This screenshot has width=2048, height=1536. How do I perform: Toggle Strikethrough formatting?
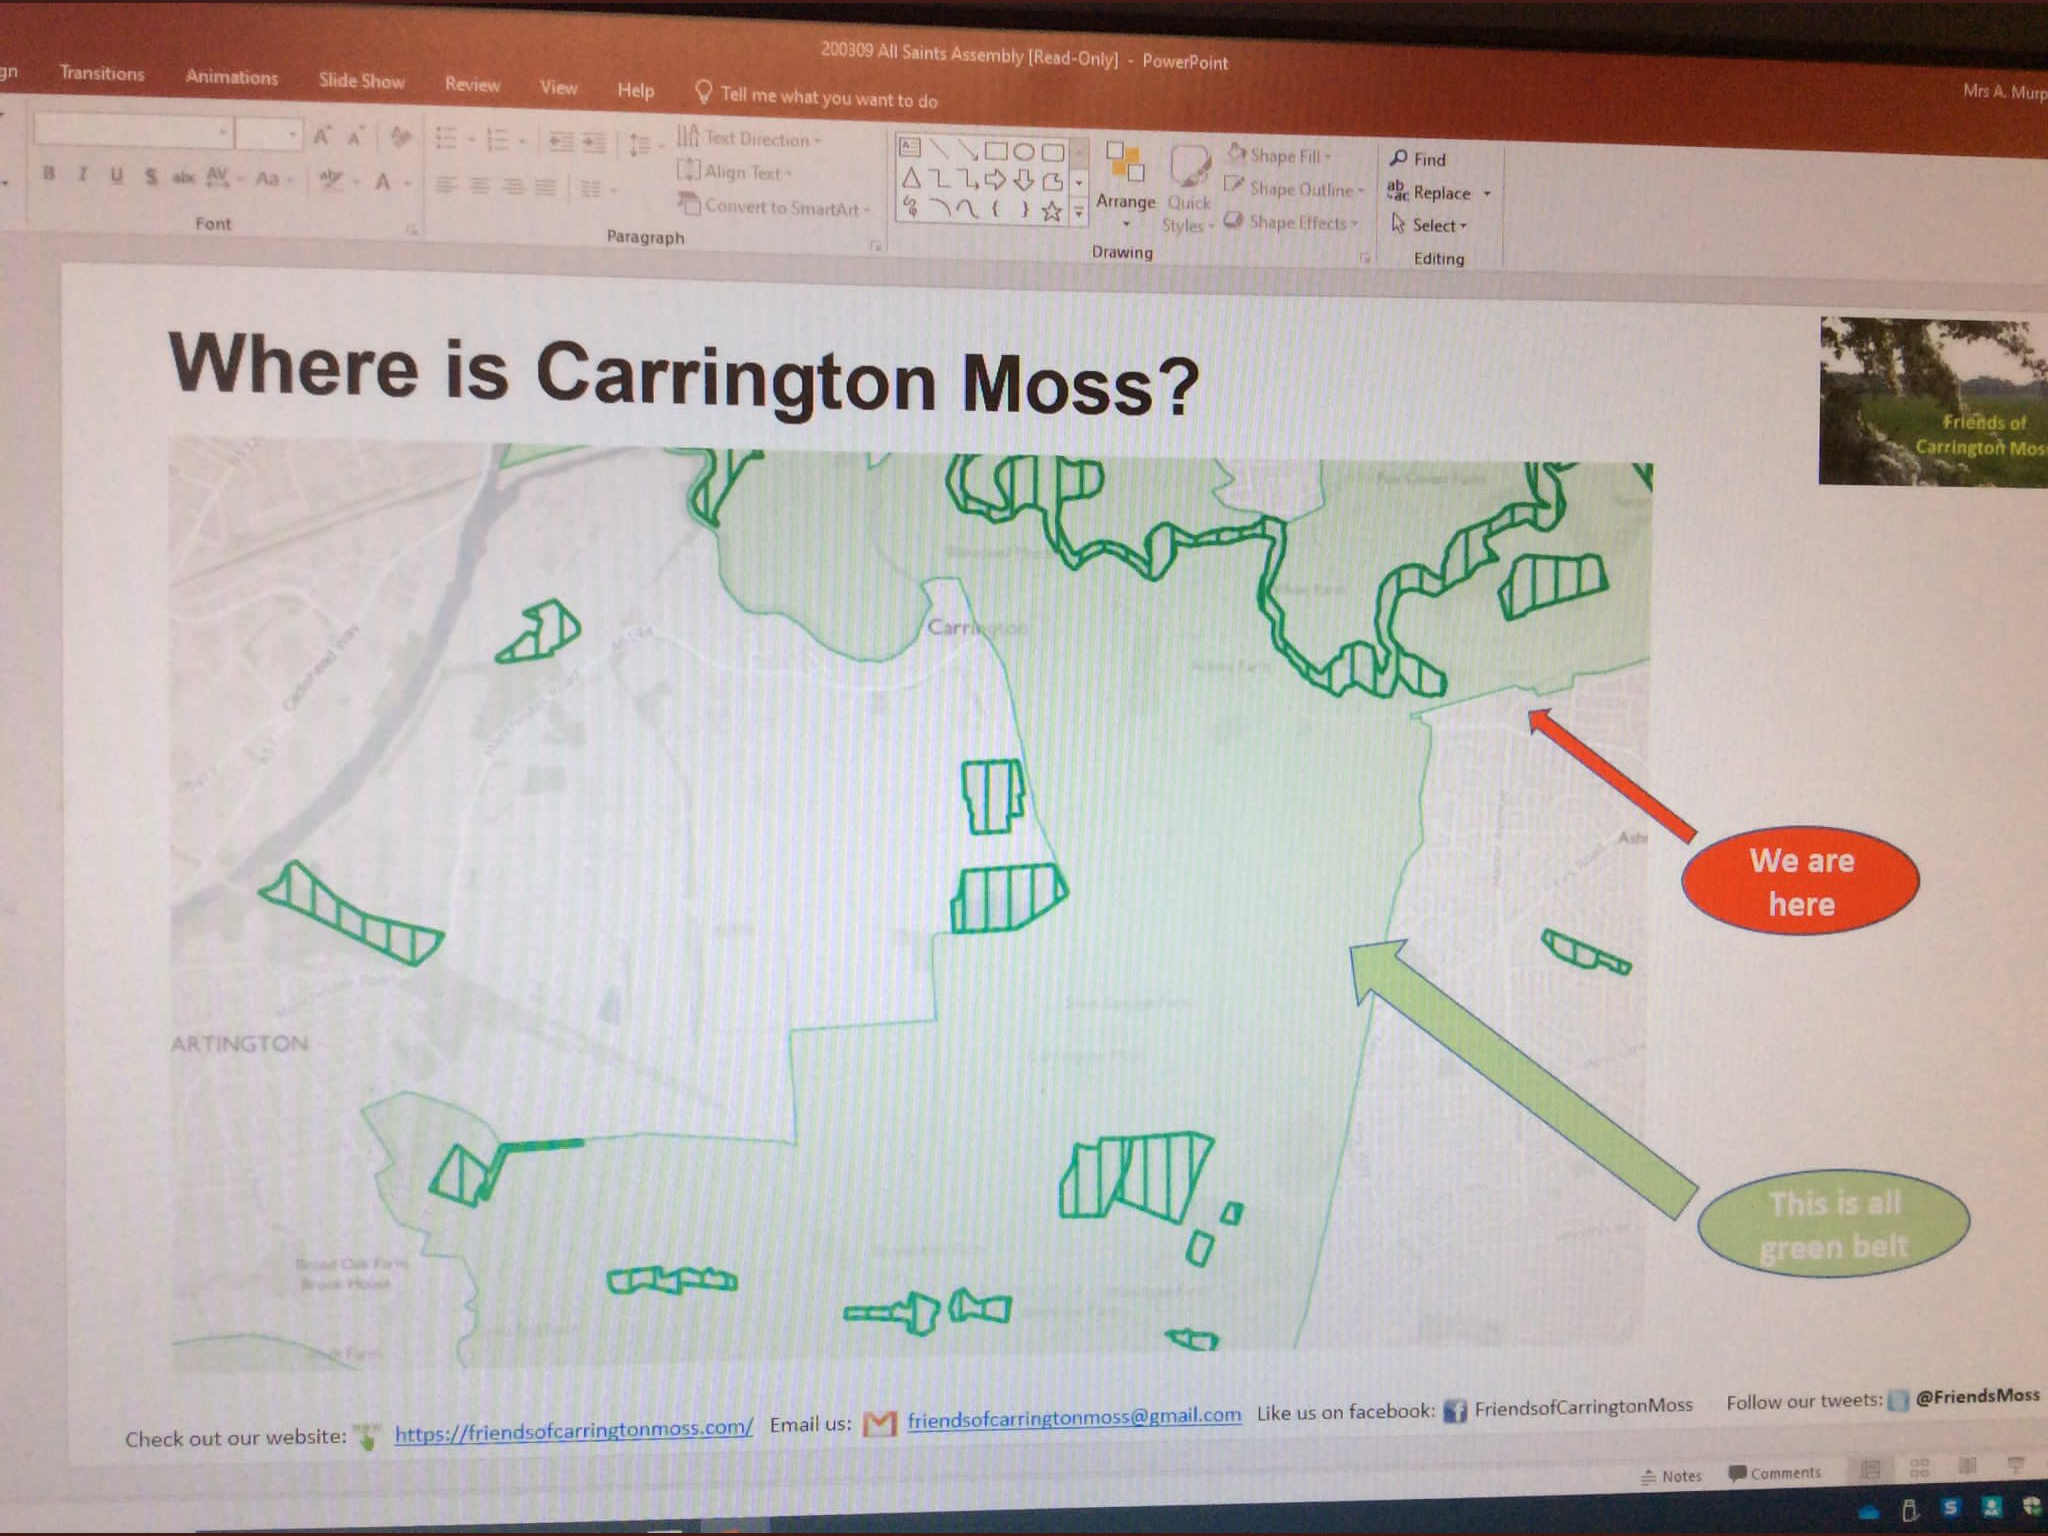click(x=183, y=177)
